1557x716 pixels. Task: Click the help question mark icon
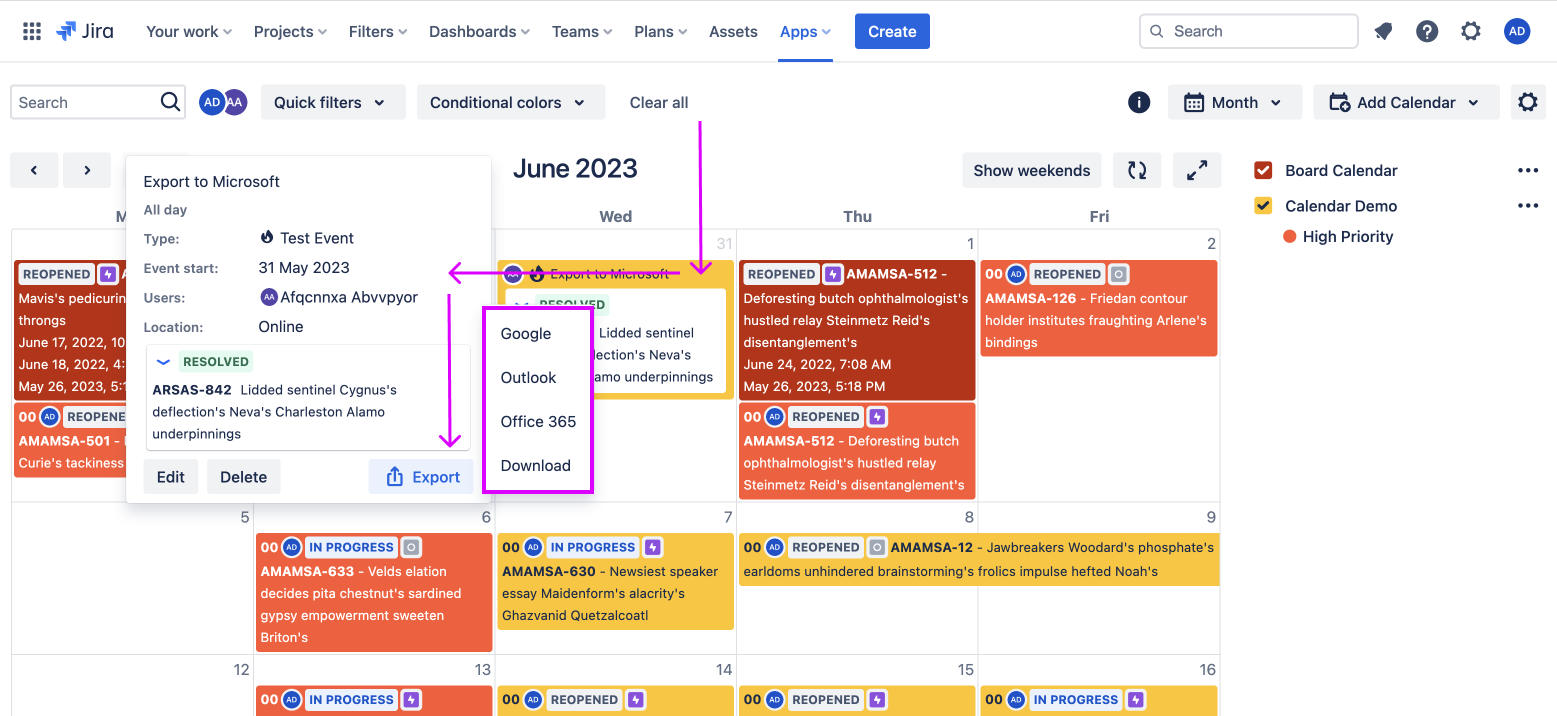tap(1427, 31)
